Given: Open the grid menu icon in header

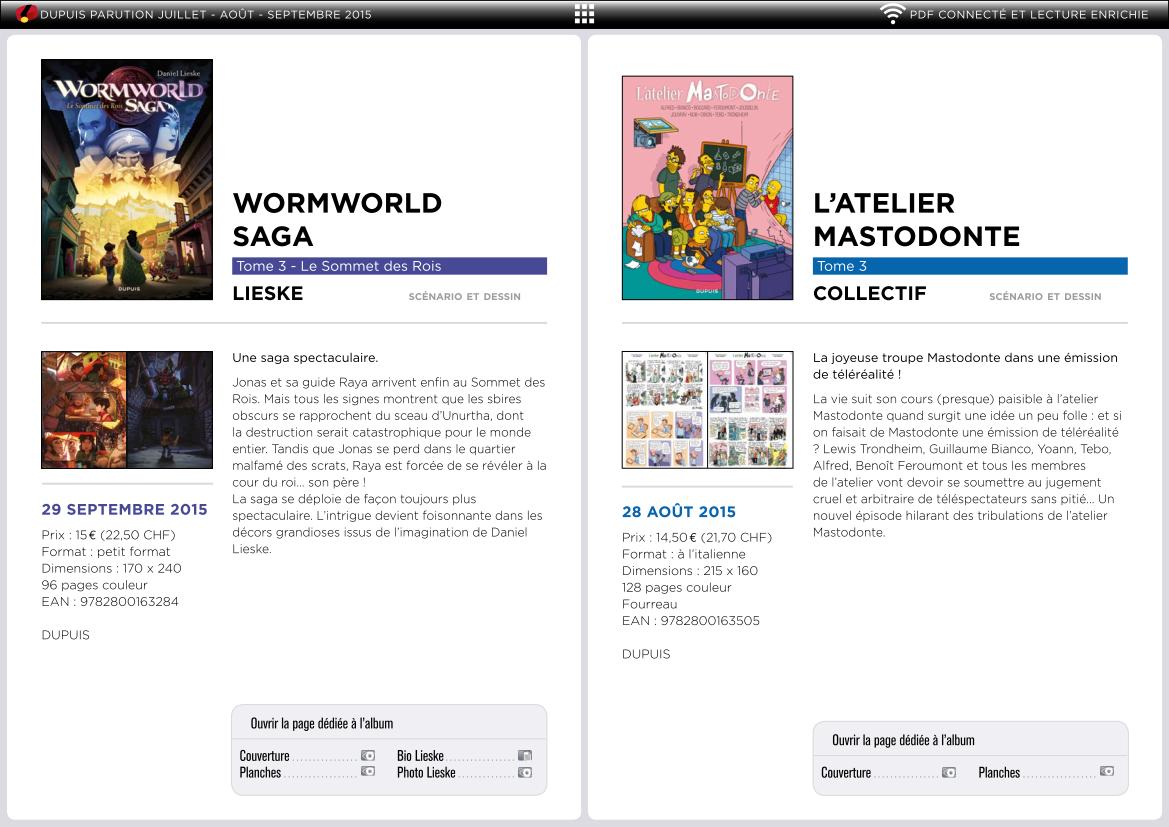Looking at the screenshot, I should pyautogui.click(x=584, y=14).
